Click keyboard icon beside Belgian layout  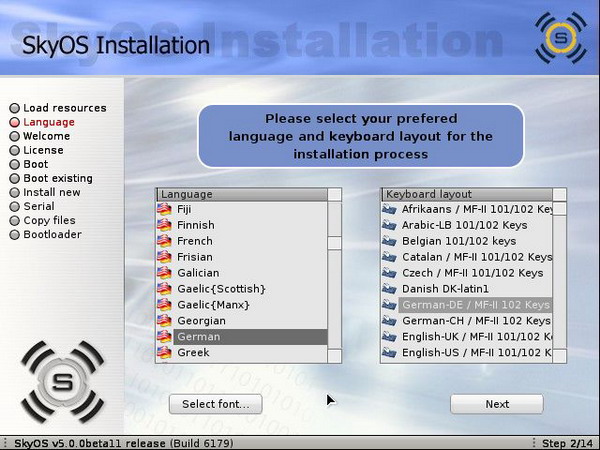(389, 241)
